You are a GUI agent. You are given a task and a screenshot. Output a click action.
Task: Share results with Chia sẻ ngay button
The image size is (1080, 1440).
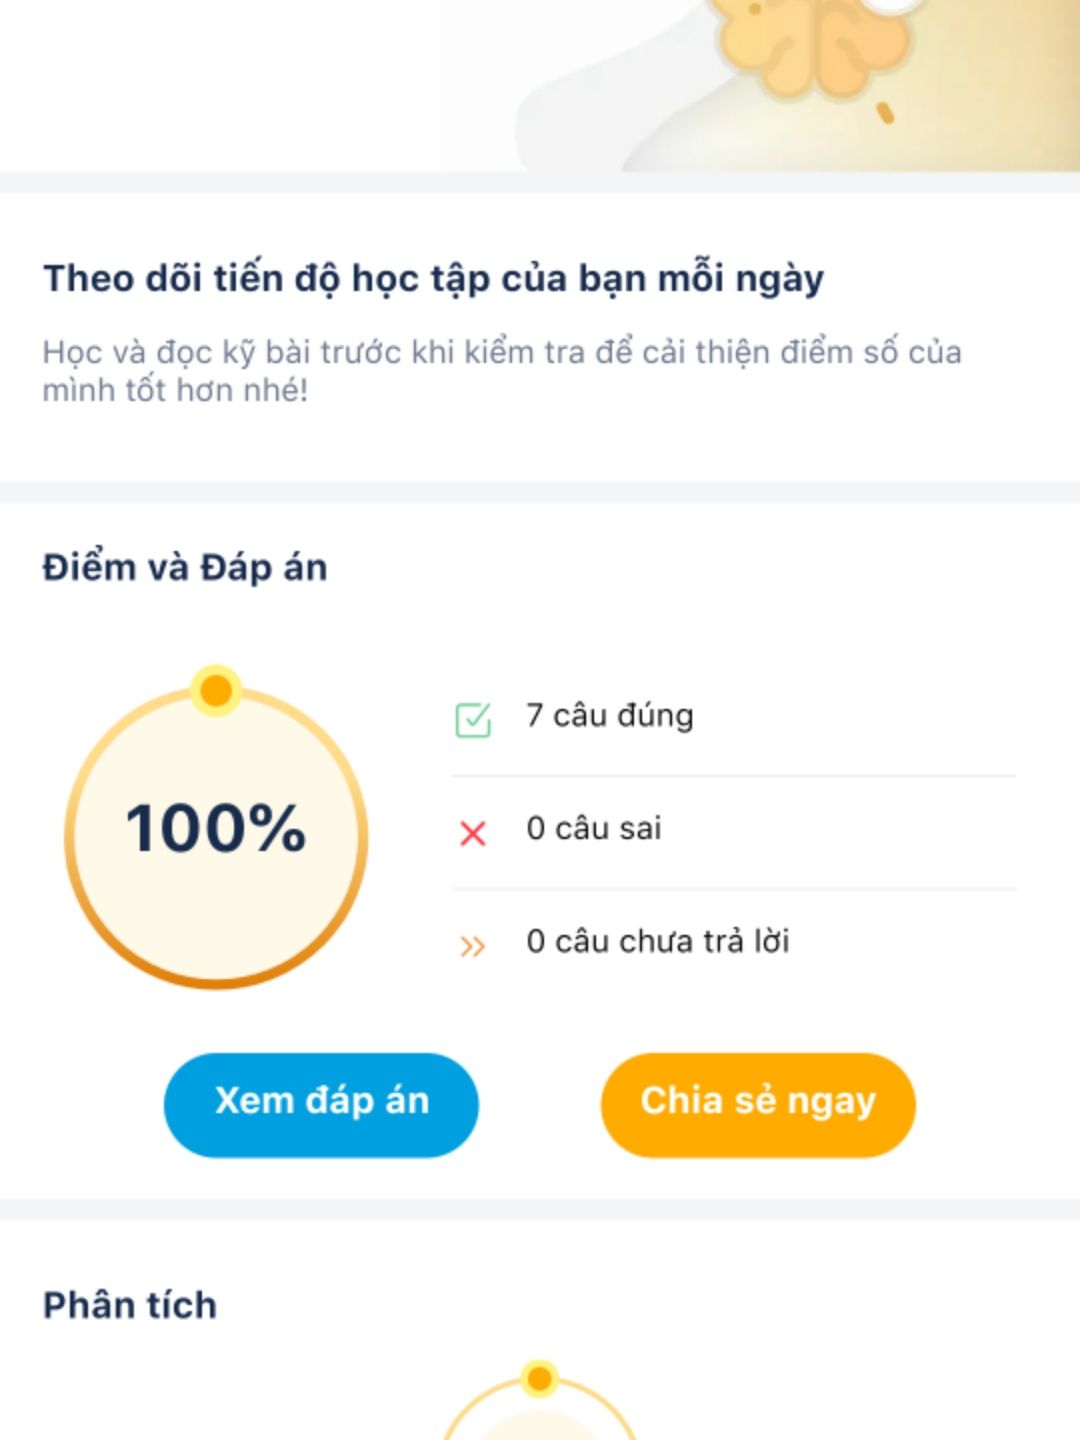coord(758,1104)
